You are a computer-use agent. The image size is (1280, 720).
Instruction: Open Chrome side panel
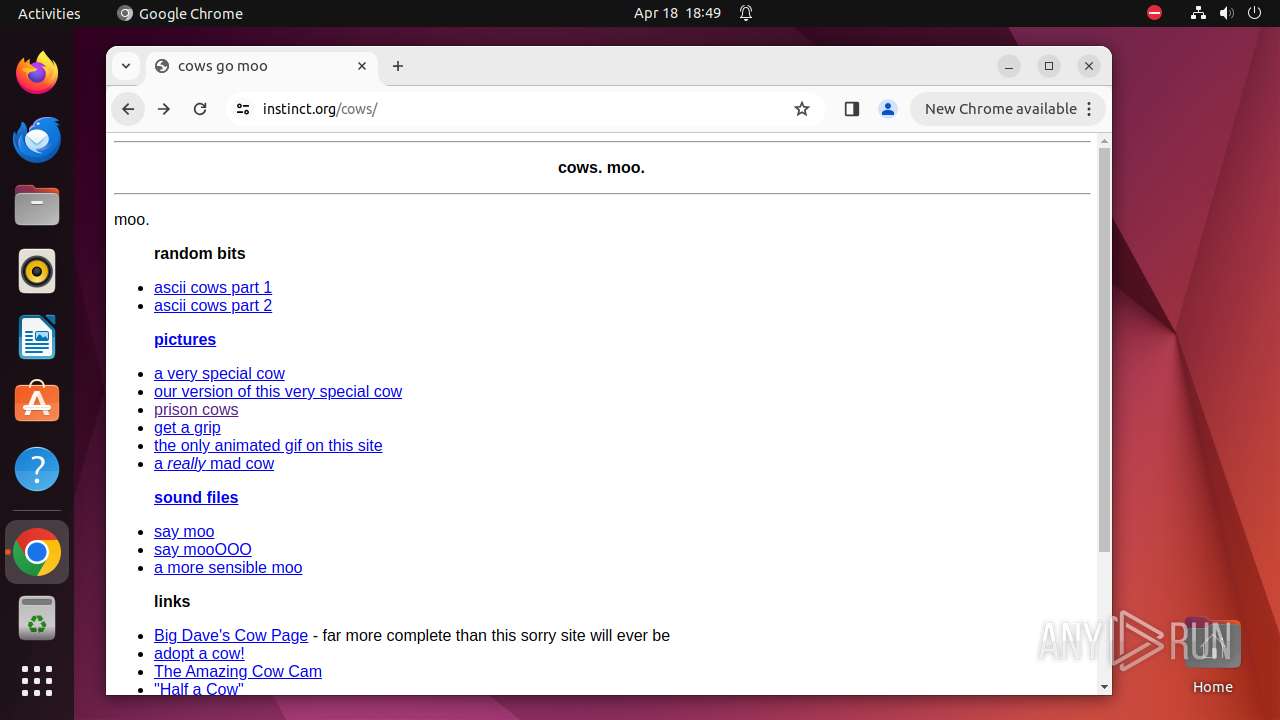pos(852,109)
